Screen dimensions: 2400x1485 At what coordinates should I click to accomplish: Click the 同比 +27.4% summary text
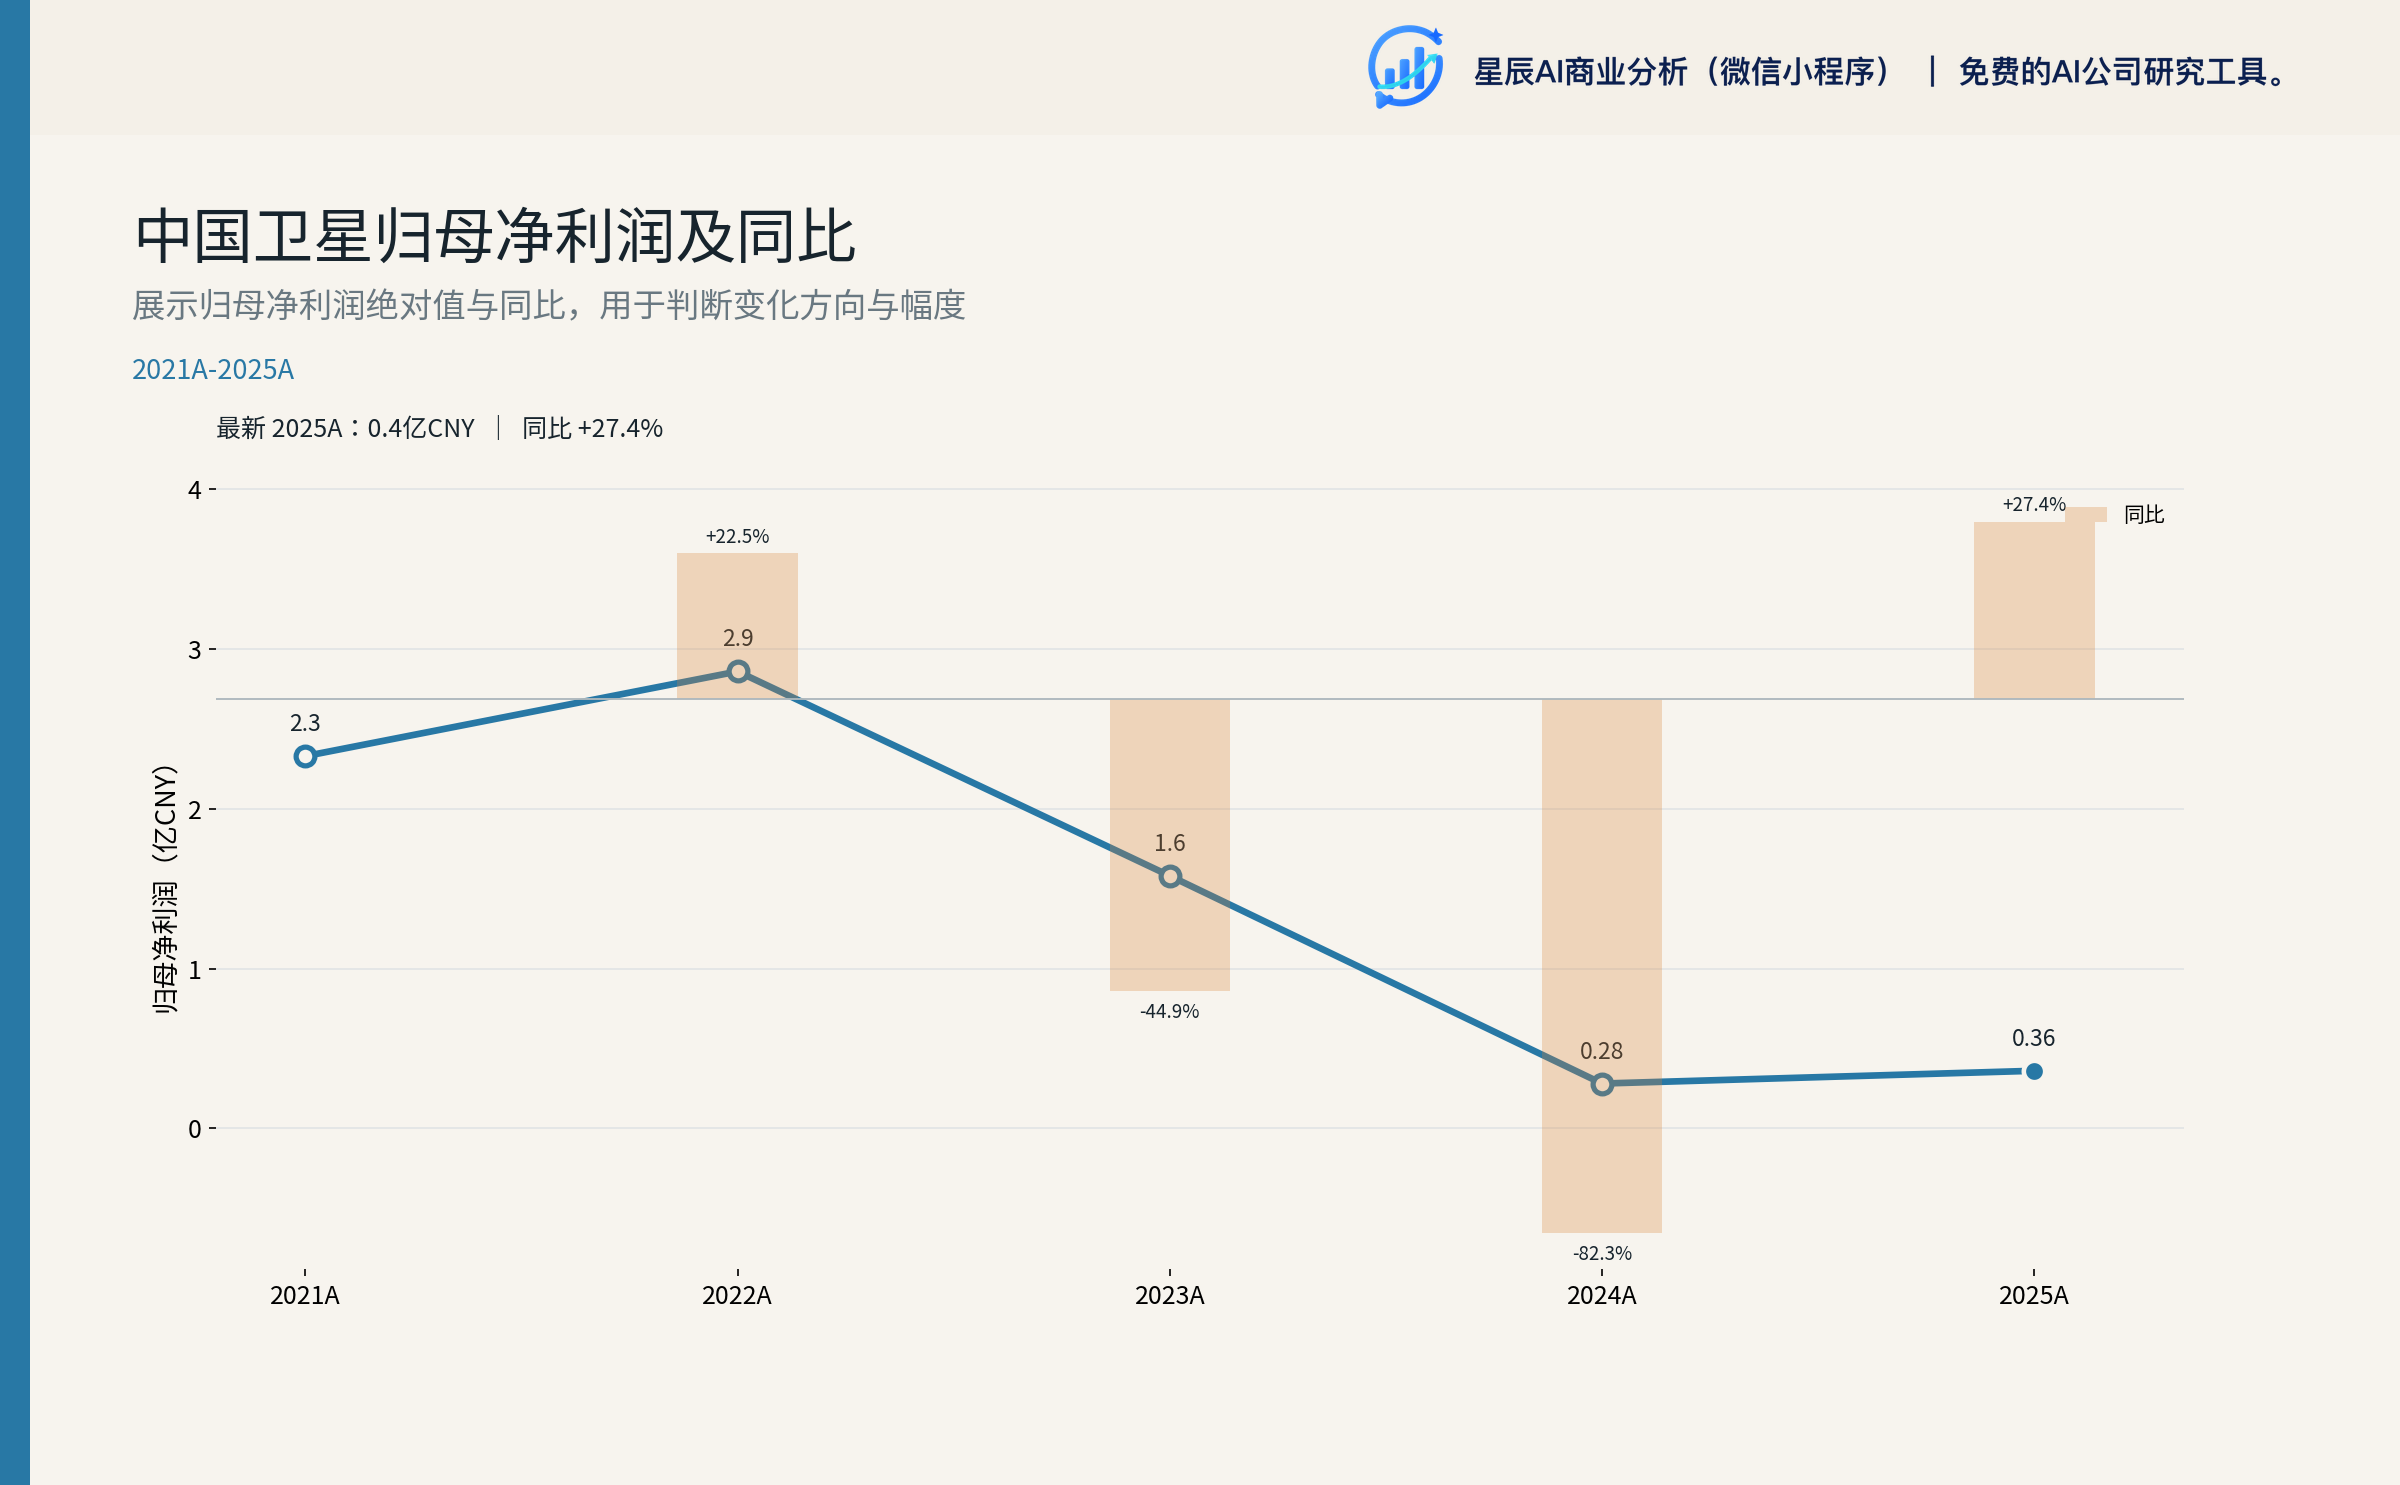pos(592,428)
